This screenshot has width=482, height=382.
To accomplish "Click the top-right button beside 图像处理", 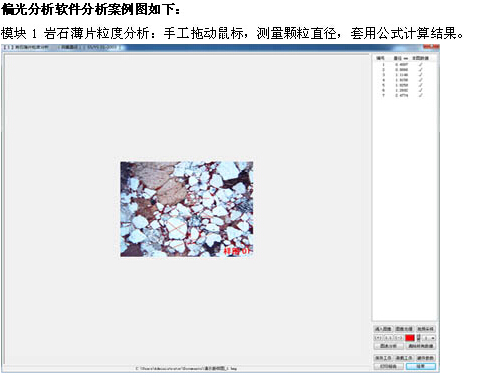I will click(x=426, y=329).
